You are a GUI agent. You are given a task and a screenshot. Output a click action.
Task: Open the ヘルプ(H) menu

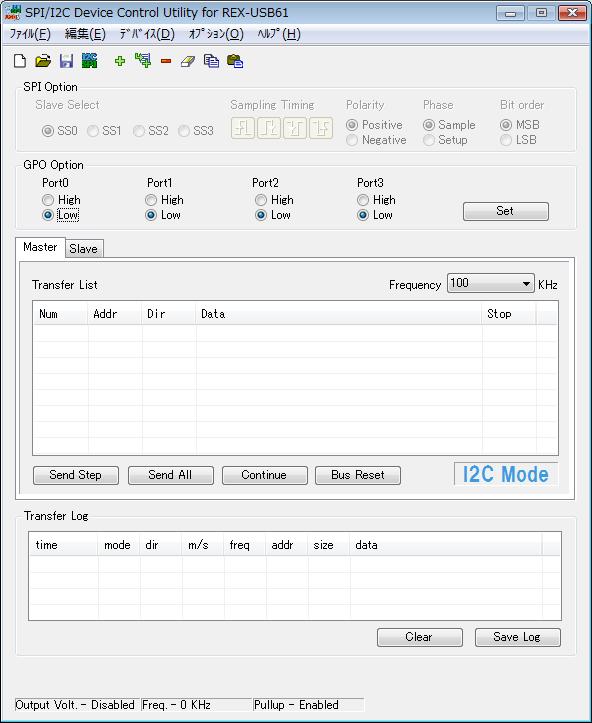click(x=279, y=34)
